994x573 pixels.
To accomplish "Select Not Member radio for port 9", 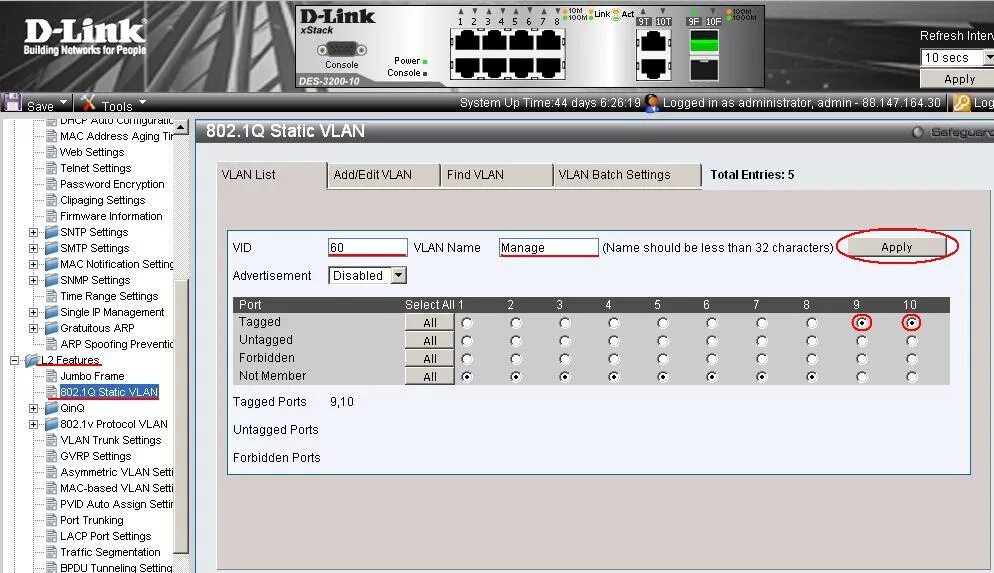I will click(x=862, y=377).
